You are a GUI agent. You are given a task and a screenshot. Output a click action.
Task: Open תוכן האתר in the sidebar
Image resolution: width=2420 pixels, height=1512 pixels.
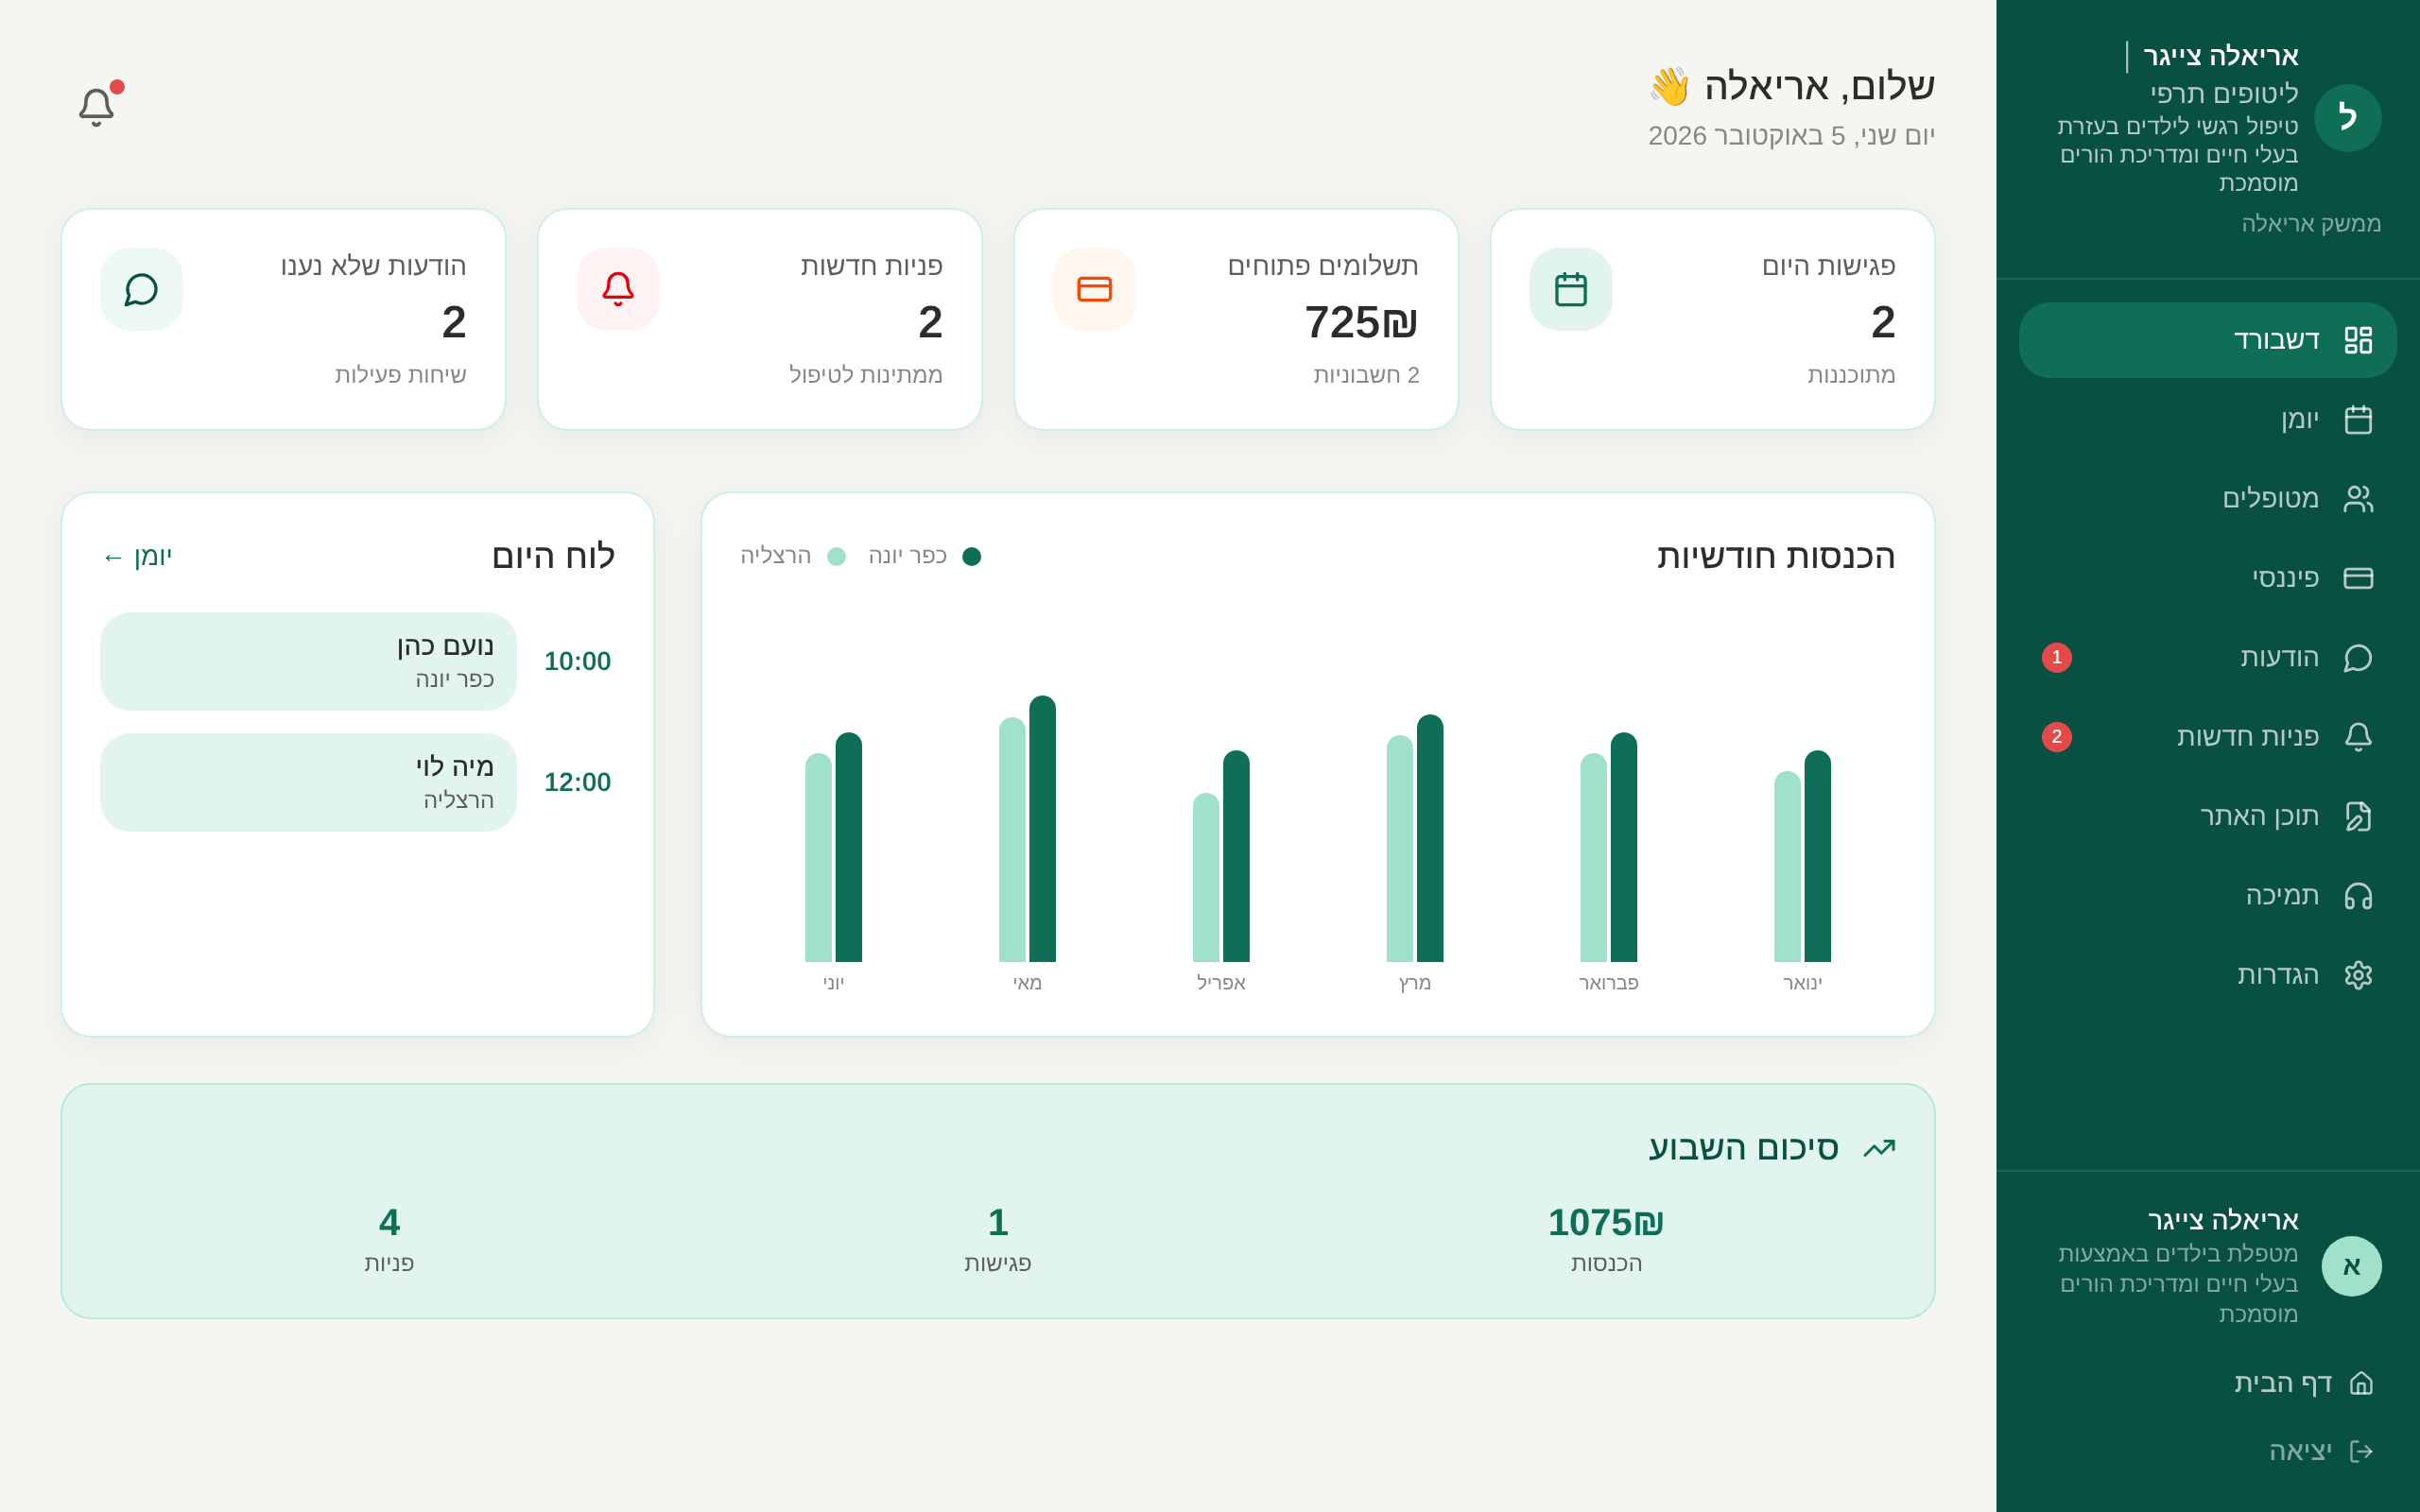(x=2207, y=816)
